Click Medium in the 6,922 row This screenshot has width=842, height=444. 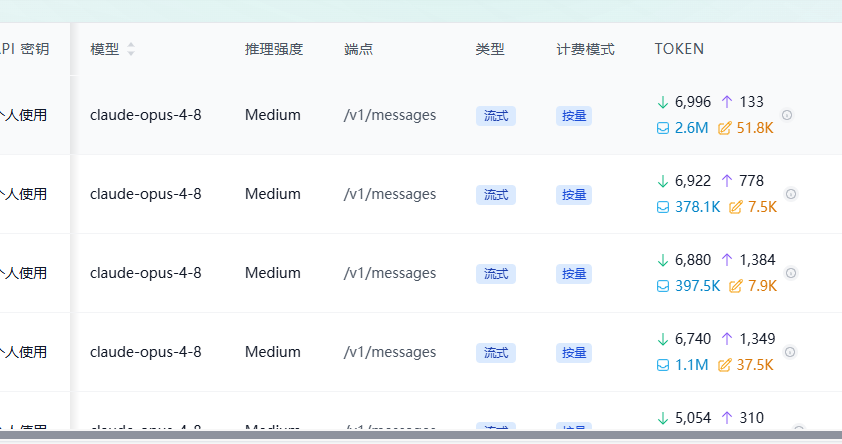point(273,194)
